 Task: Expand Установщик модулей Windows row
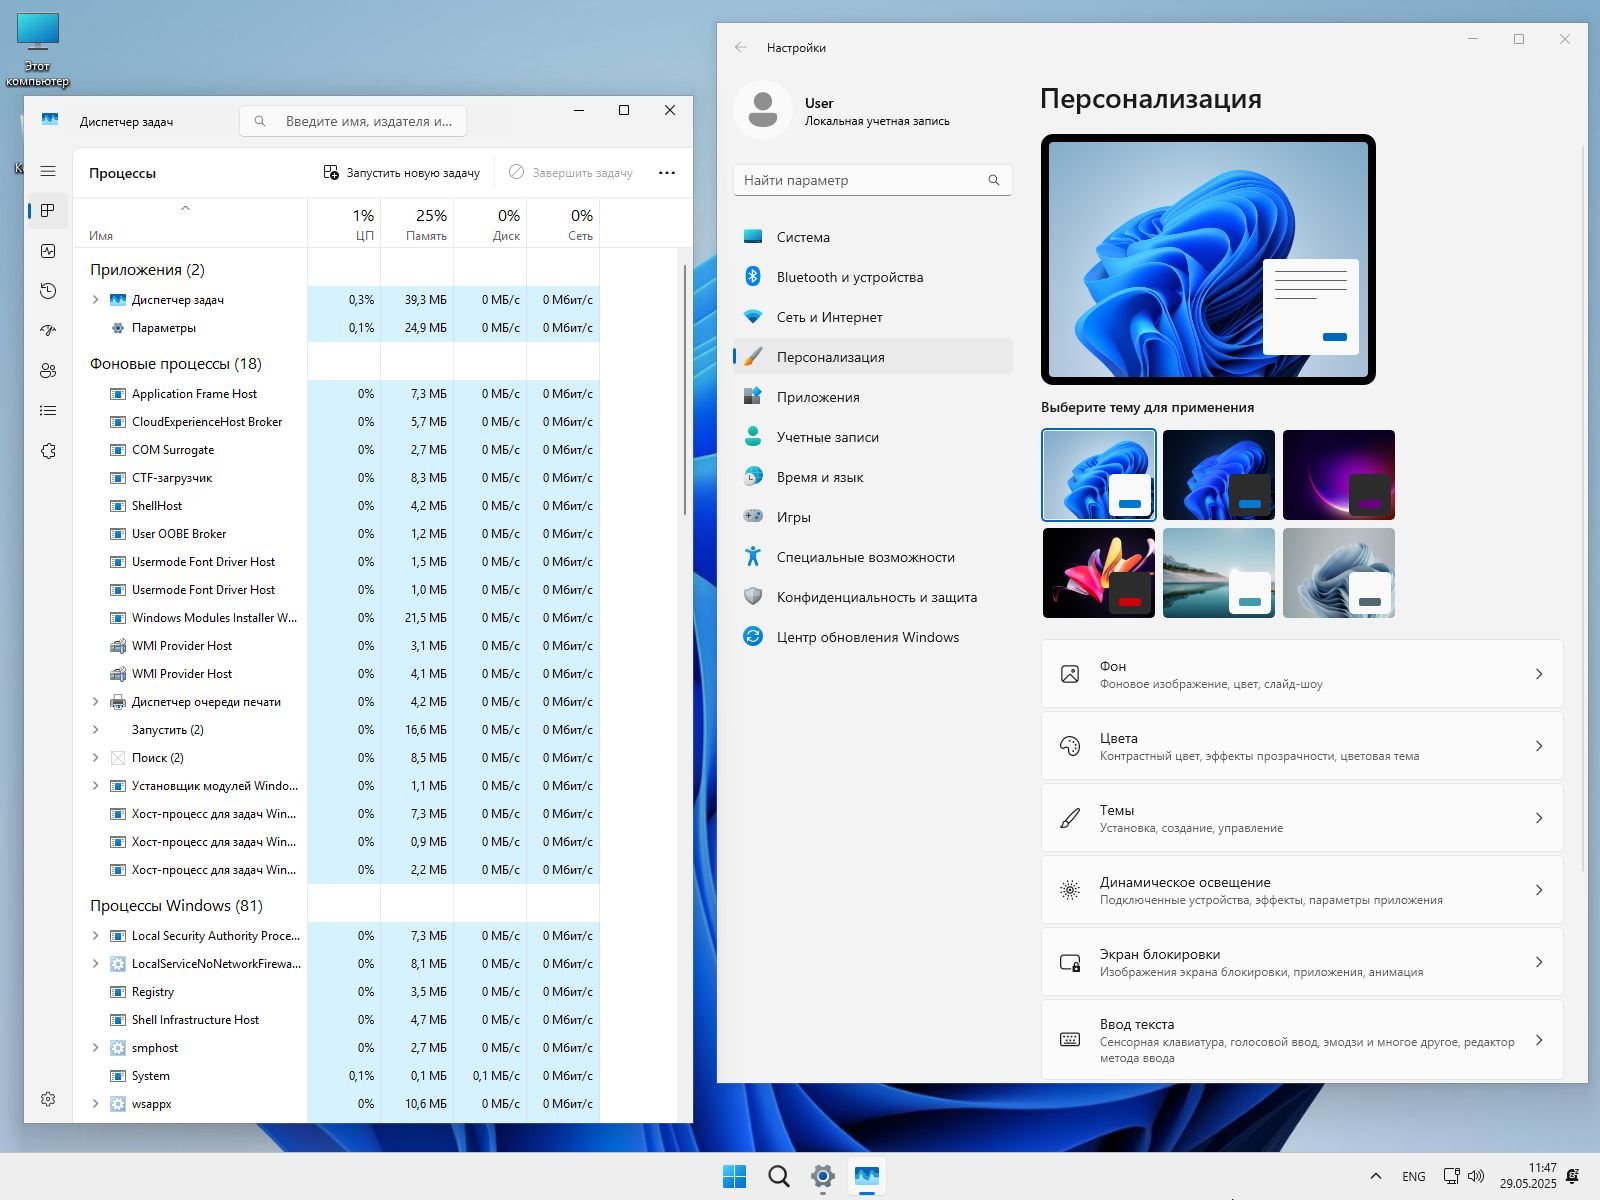click(x=95, y=786)
